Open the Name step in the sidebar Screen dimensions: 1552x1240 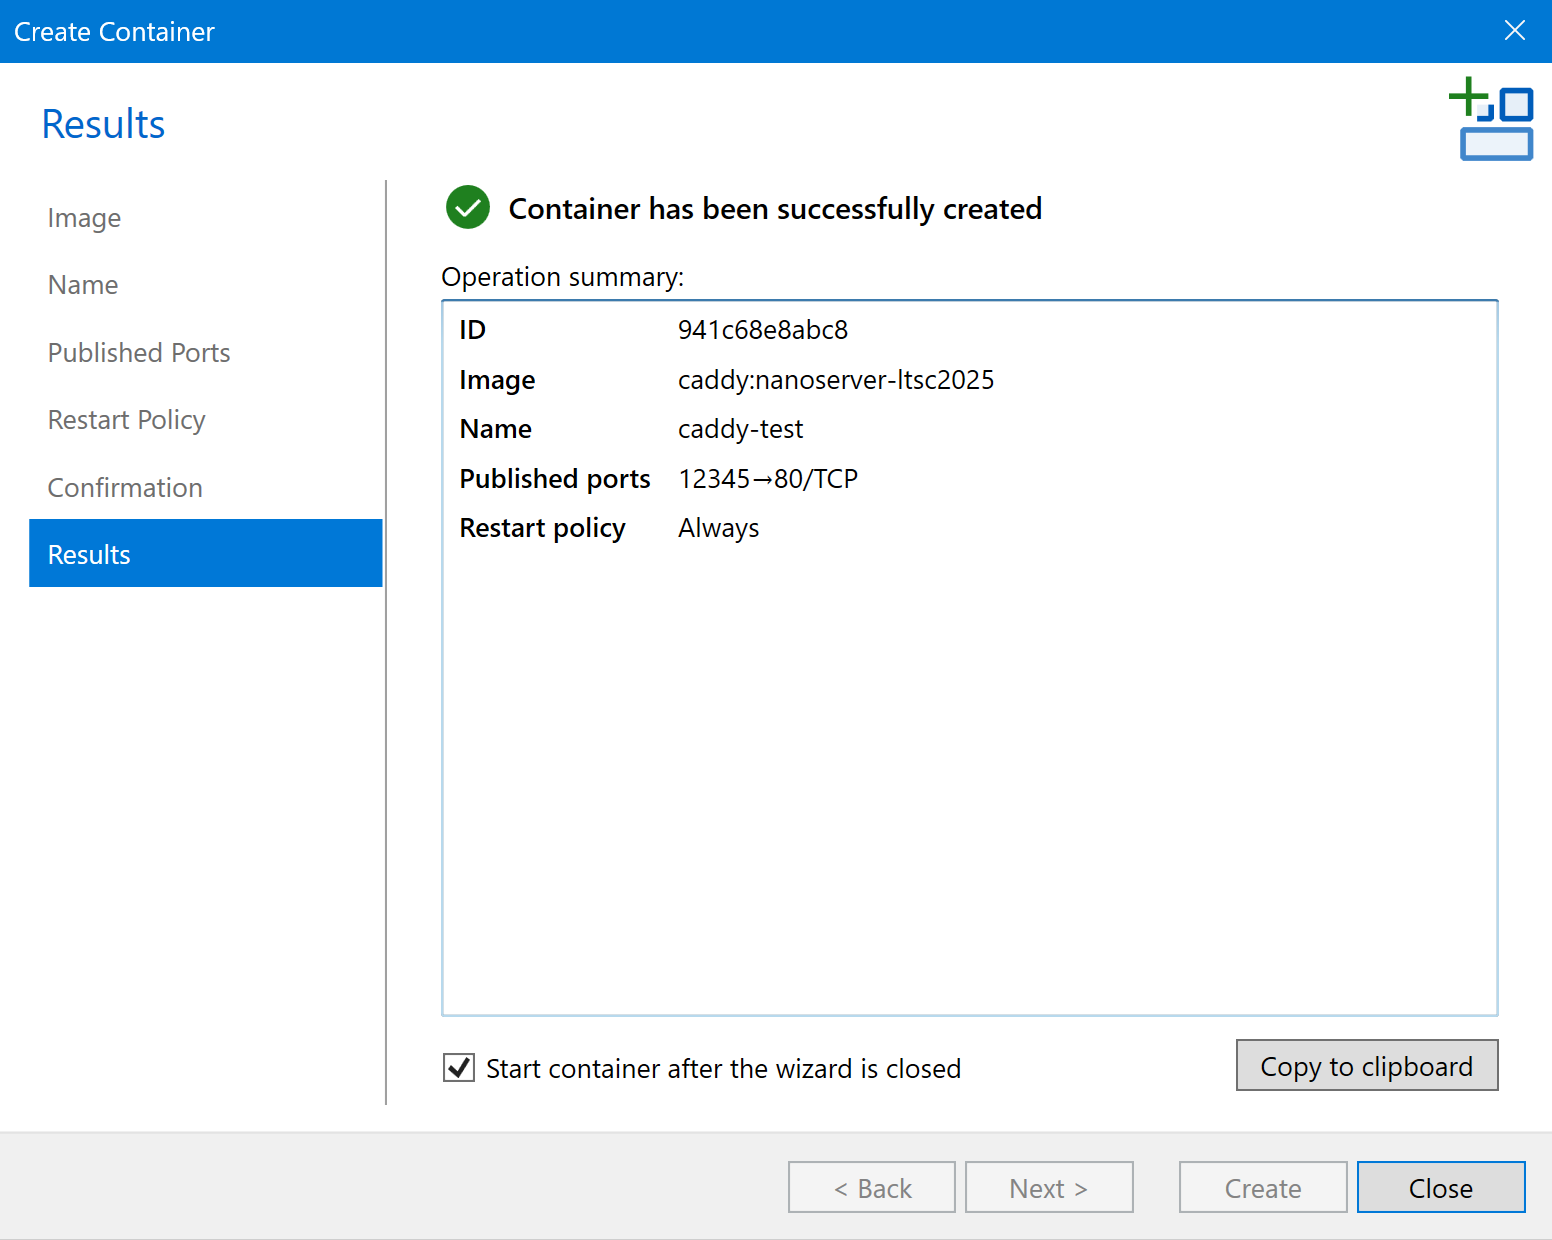coord(83,285)
